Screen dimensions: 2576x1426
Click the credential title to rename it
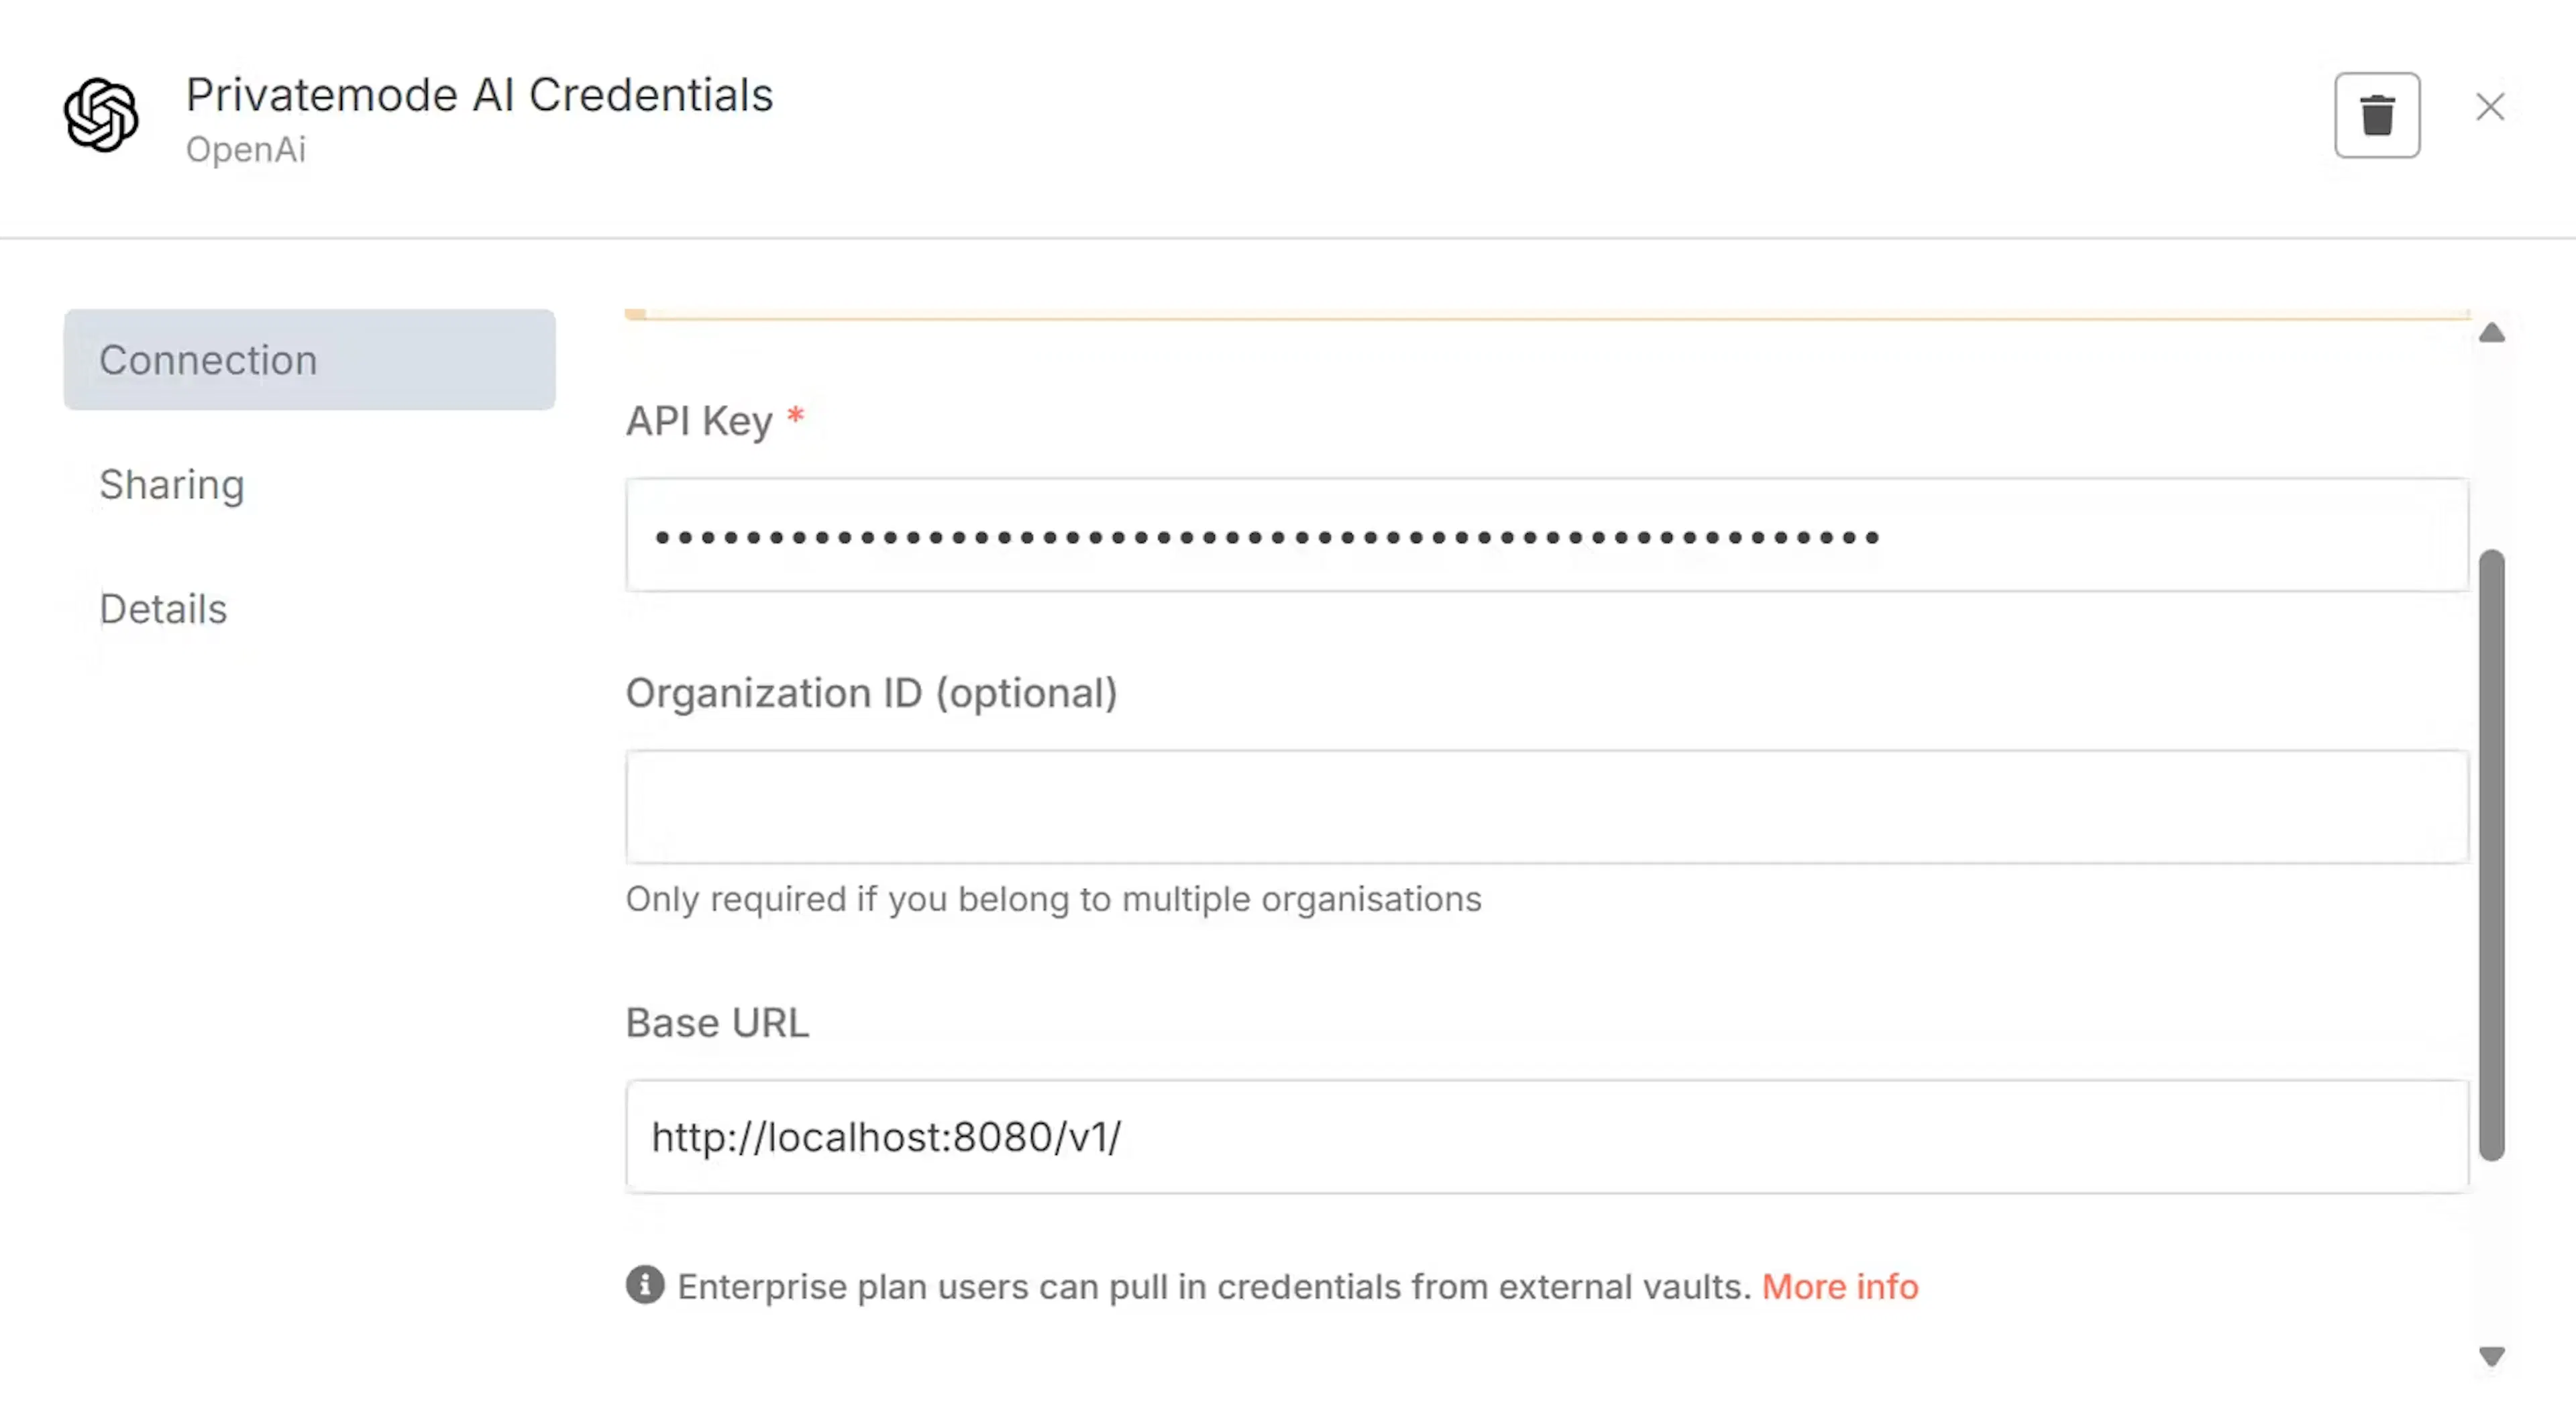pos(479,94)
